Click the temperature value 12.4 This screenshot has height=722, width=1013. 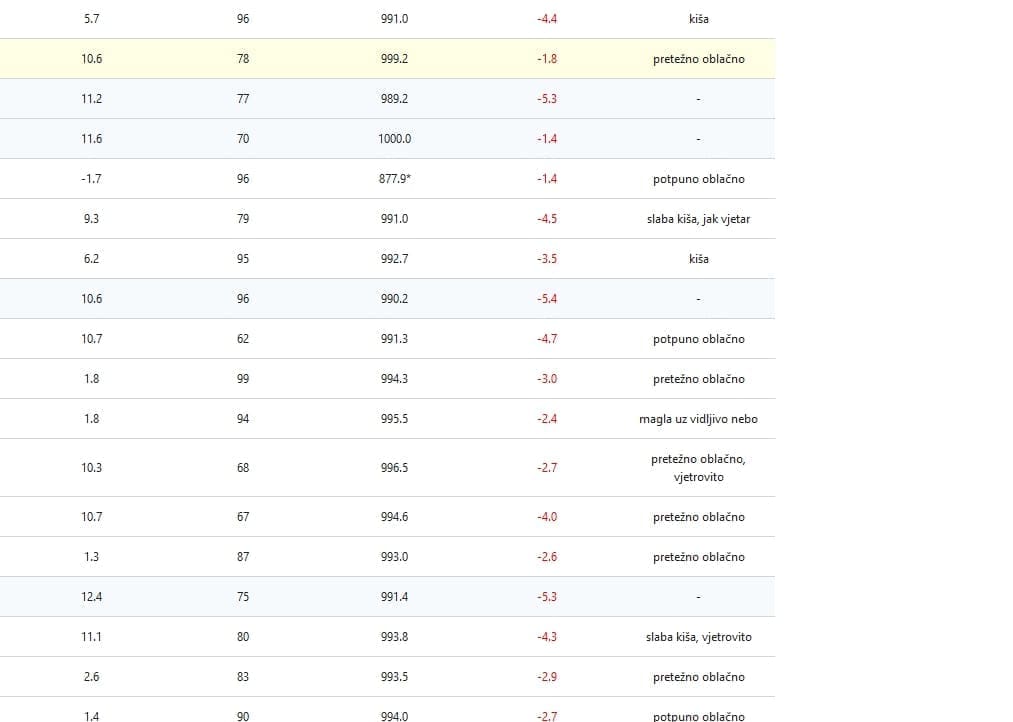tap(91, 597)
